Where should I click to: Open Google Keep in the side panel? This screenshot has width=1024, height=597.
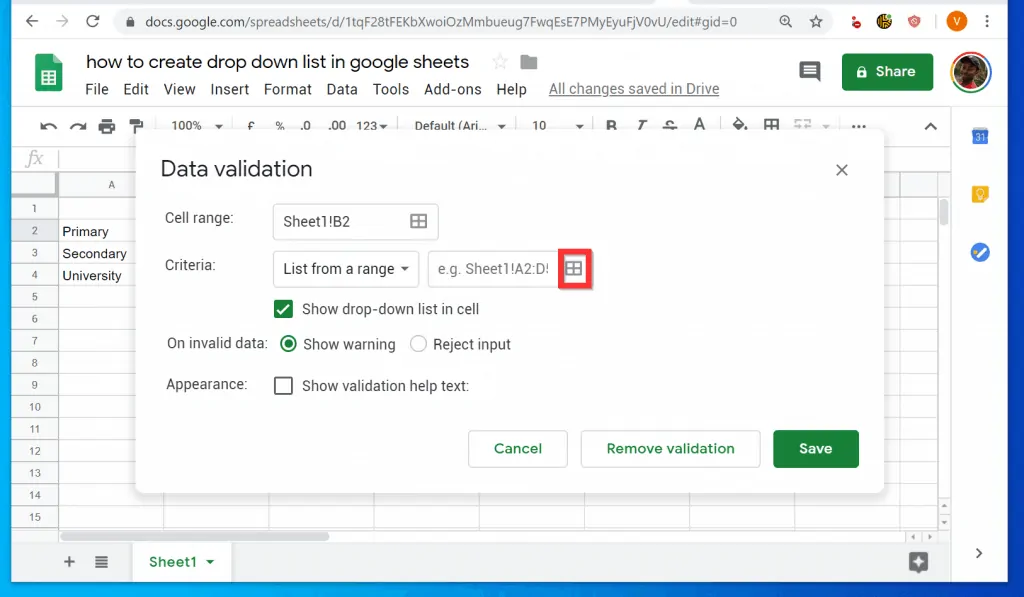click(x=980, y=195)
